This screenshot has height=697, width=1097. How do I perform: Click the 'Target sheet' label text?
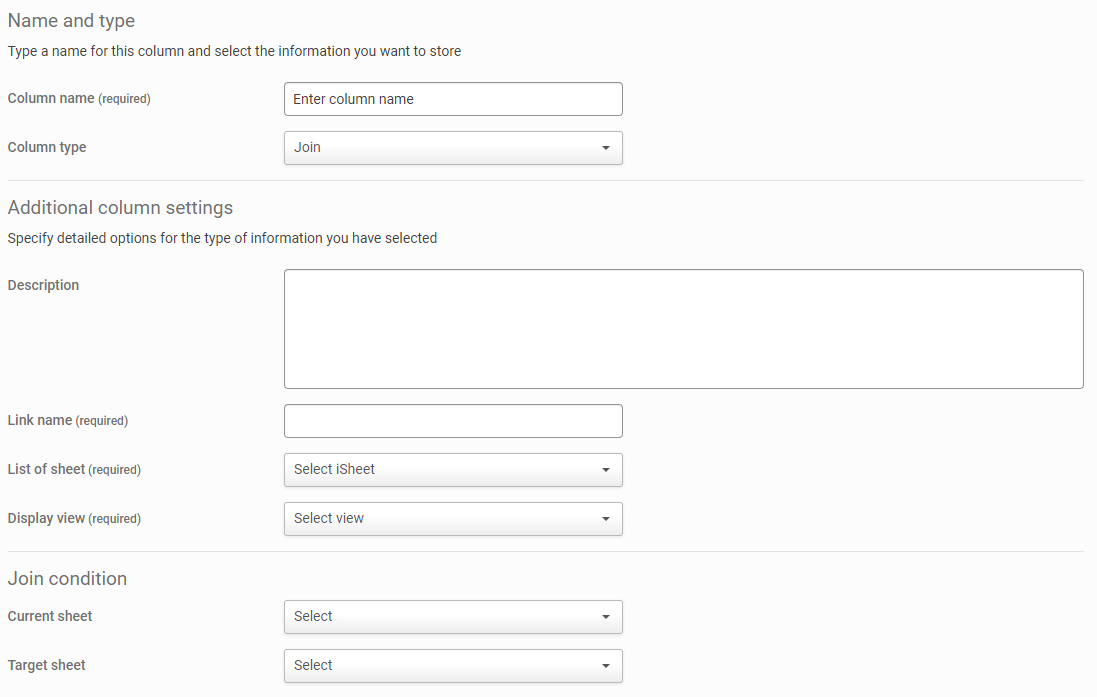point(47,666)
